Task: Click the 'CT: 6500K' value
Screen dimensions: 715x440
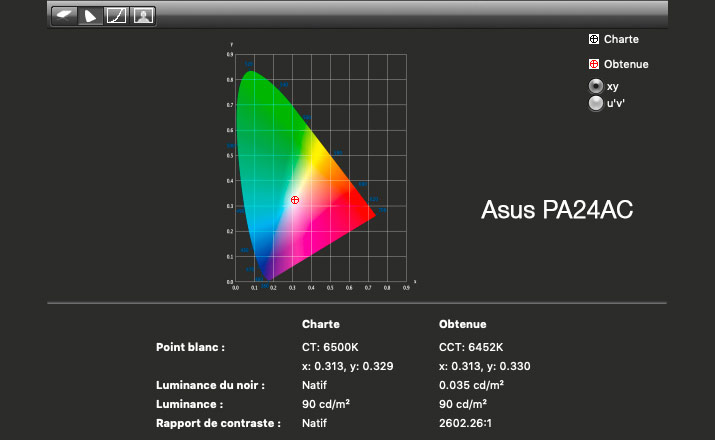Action: pos(330,347)
